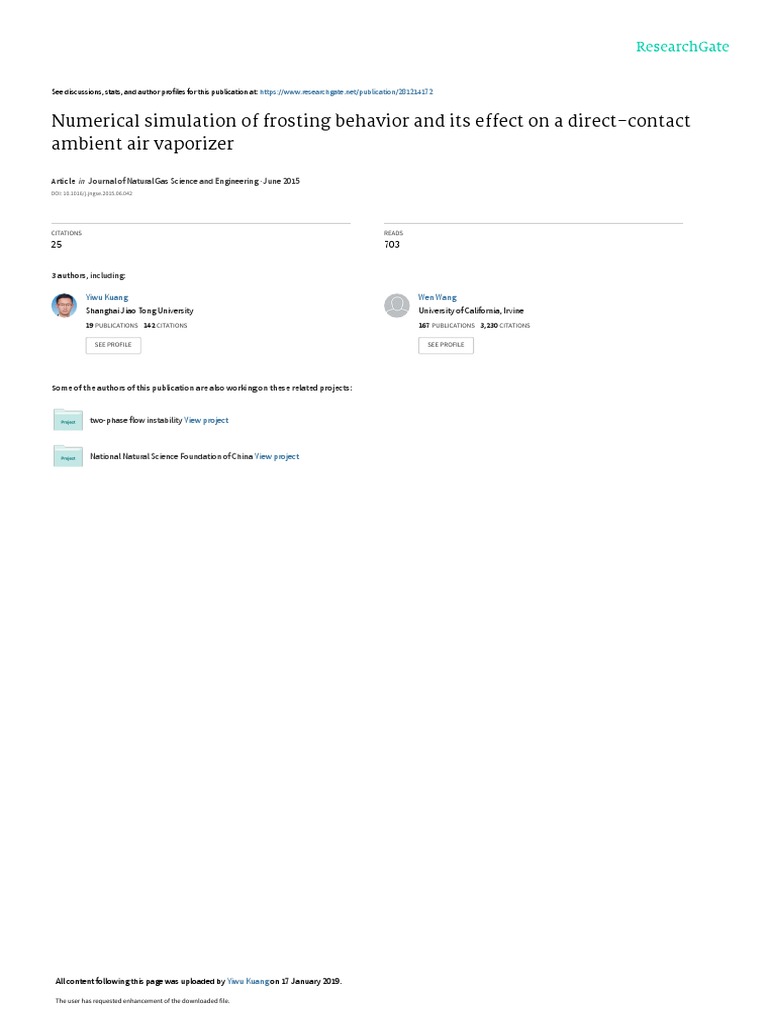The height and width of the screenshot is (1024, 768).
Task: Click the National Natural Science Foundation project icon
Action: pos(68,456)
